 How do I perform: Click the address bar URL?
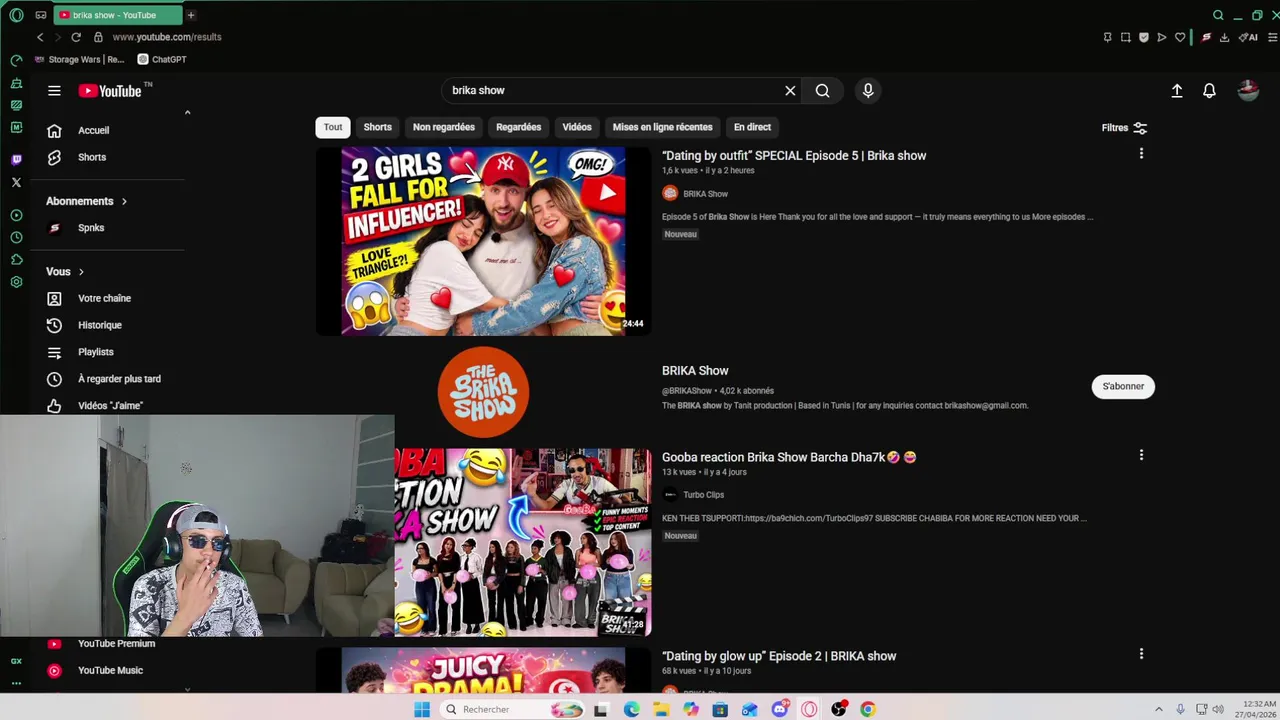167,37
